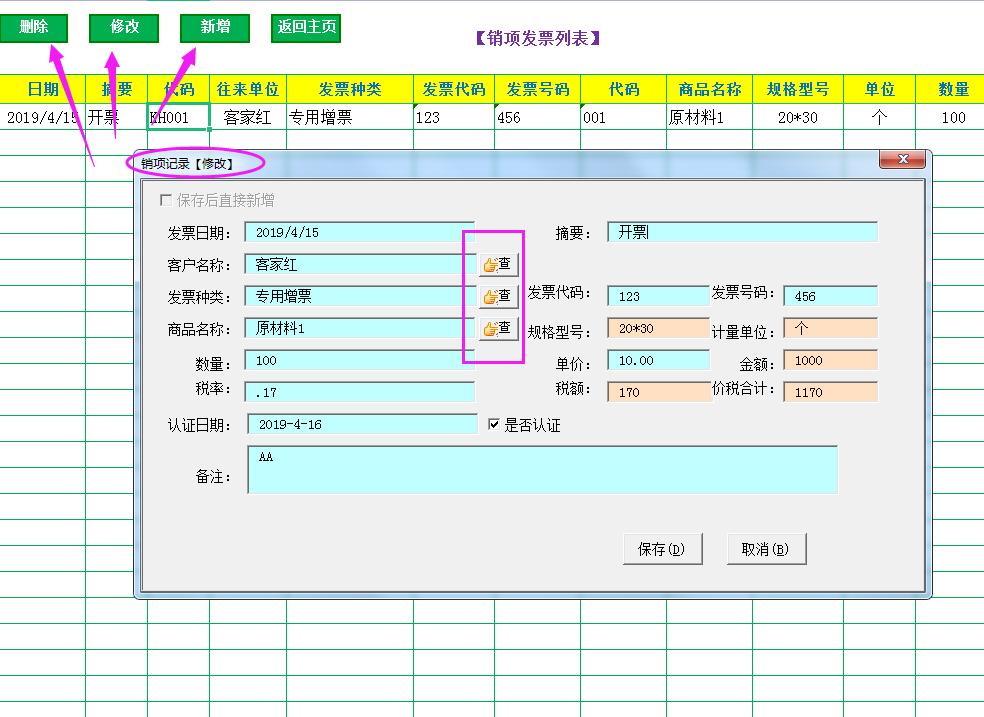The height and width of the screenshot is (717, 984).
Task: Click the 取消(B) button
Action: (766, 548)
